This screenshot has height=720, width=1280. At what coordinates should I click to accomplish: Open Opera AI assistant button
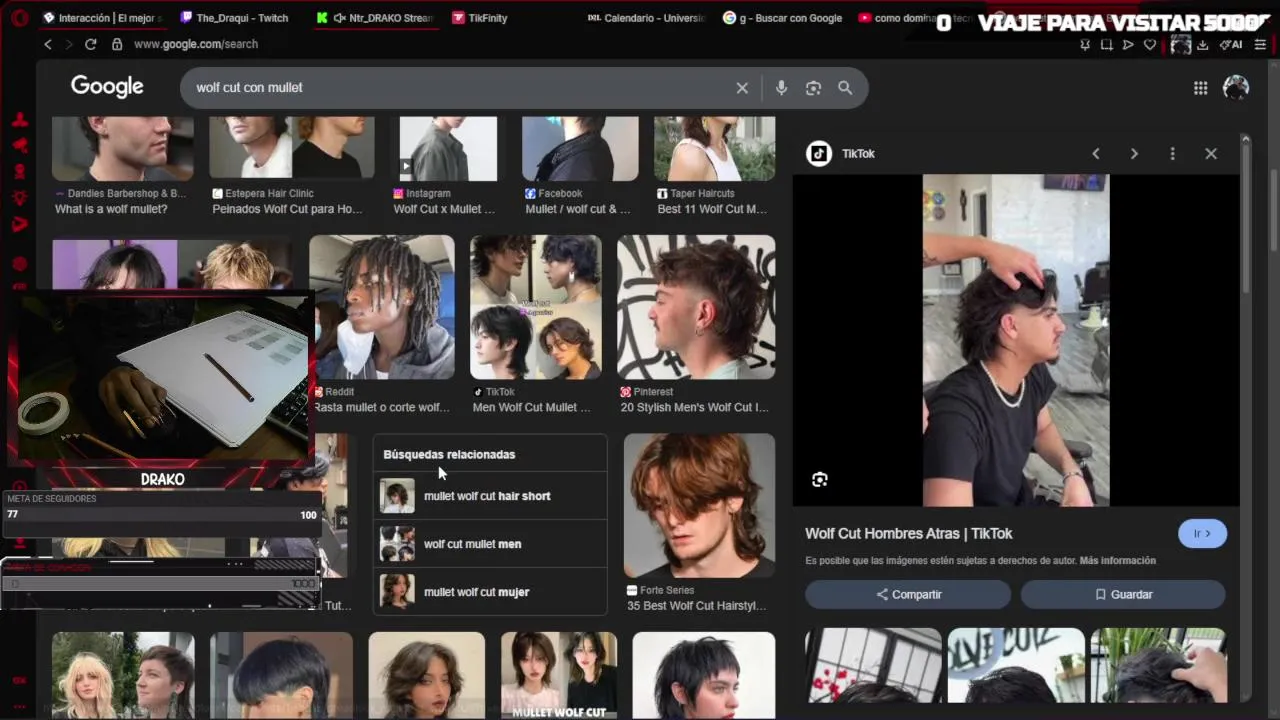1230,44
